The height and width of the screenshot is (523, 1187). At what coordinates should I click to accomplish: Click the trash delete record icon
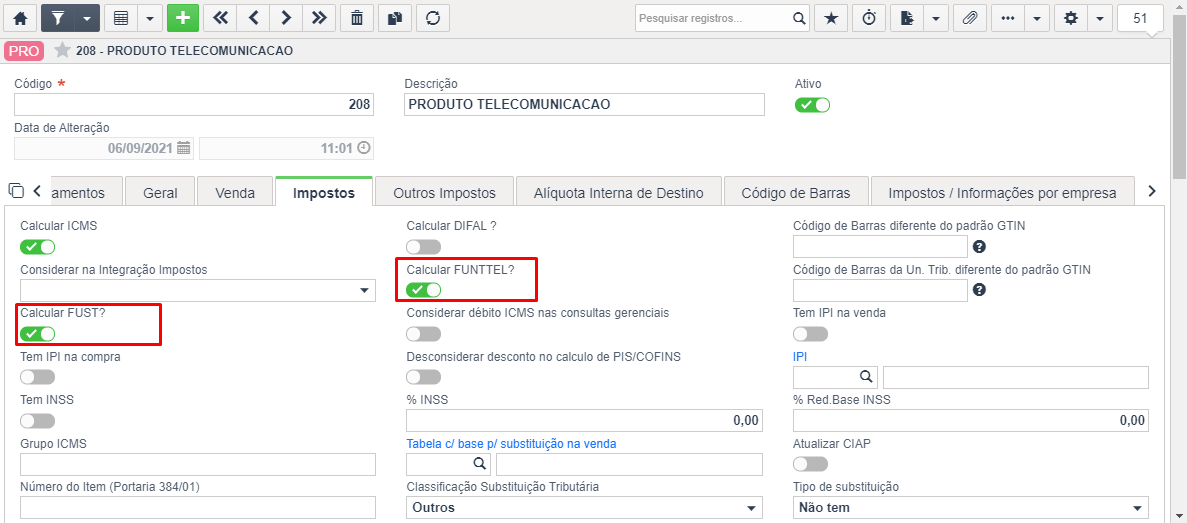tap(357, 18)
